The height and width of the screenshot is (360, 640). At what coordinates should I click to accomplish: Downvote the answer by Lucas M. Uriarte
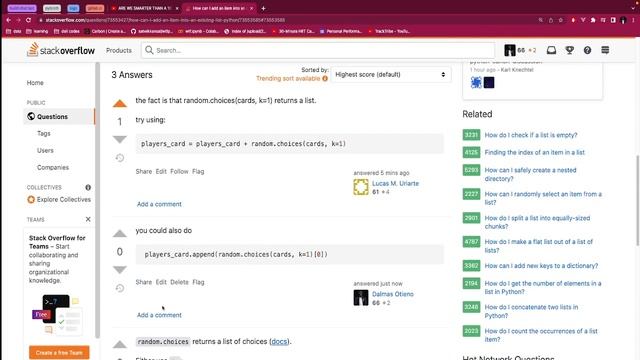pyautogui.click(x=120, y=140)
